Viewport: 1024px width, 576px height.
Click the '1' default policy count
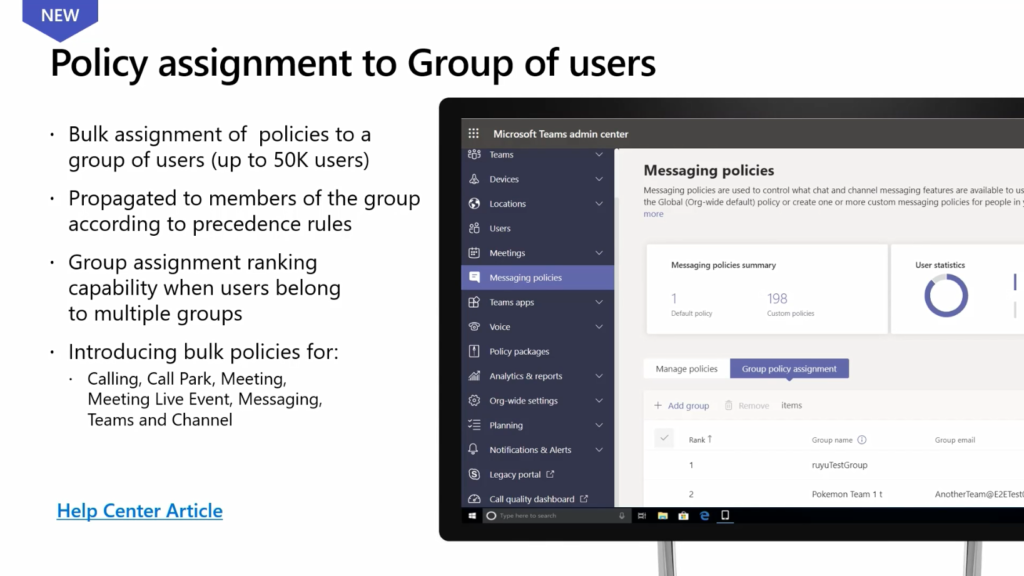(674, 298)
